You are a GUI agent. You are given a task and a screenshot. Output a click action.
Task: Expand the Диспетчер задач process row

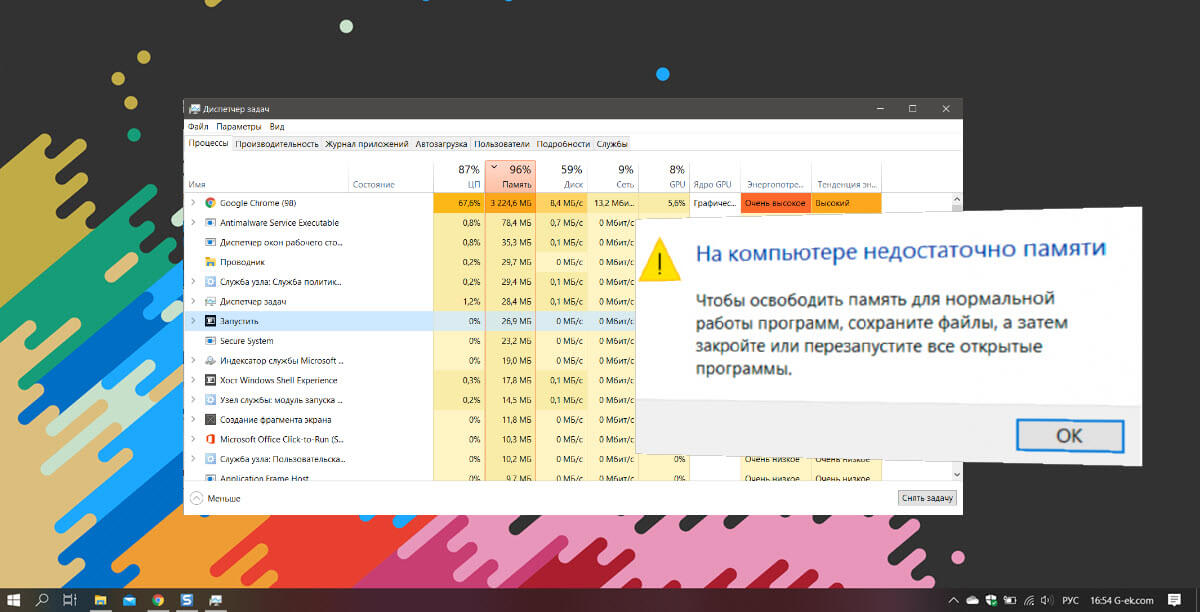tap(193, 301)
